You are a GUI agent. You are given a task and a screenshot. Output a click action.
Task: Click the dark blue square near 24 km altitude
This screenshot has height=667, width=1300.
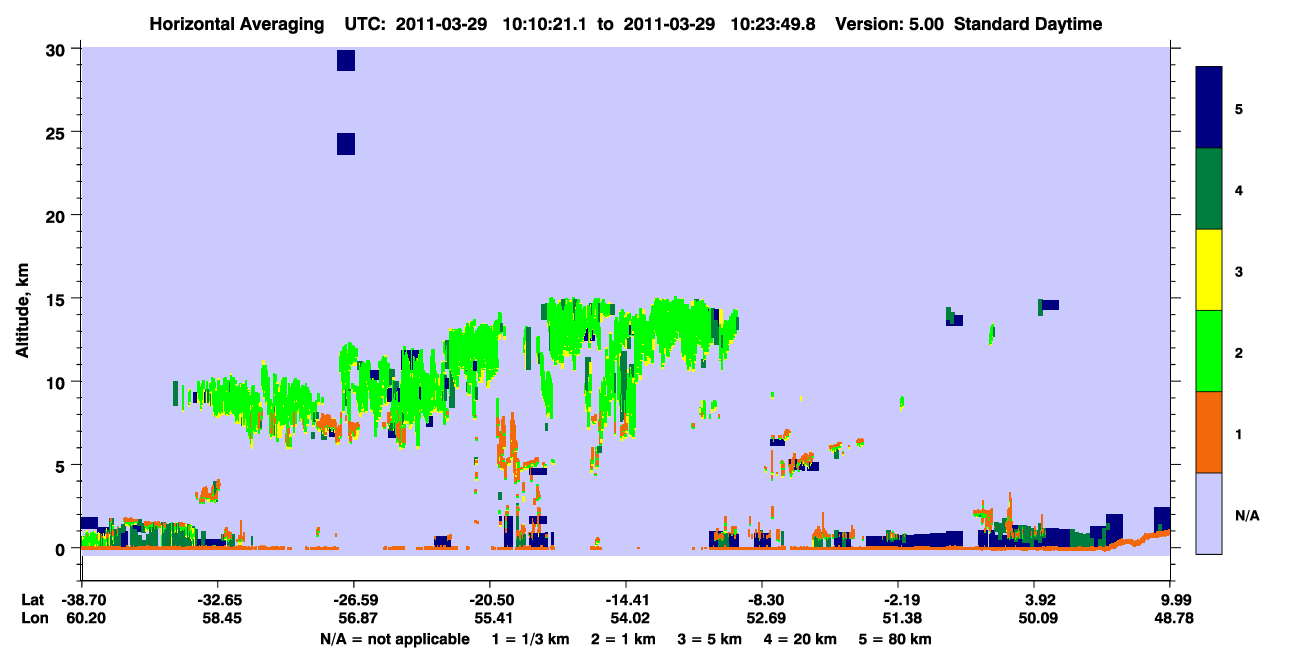point(346,144)
